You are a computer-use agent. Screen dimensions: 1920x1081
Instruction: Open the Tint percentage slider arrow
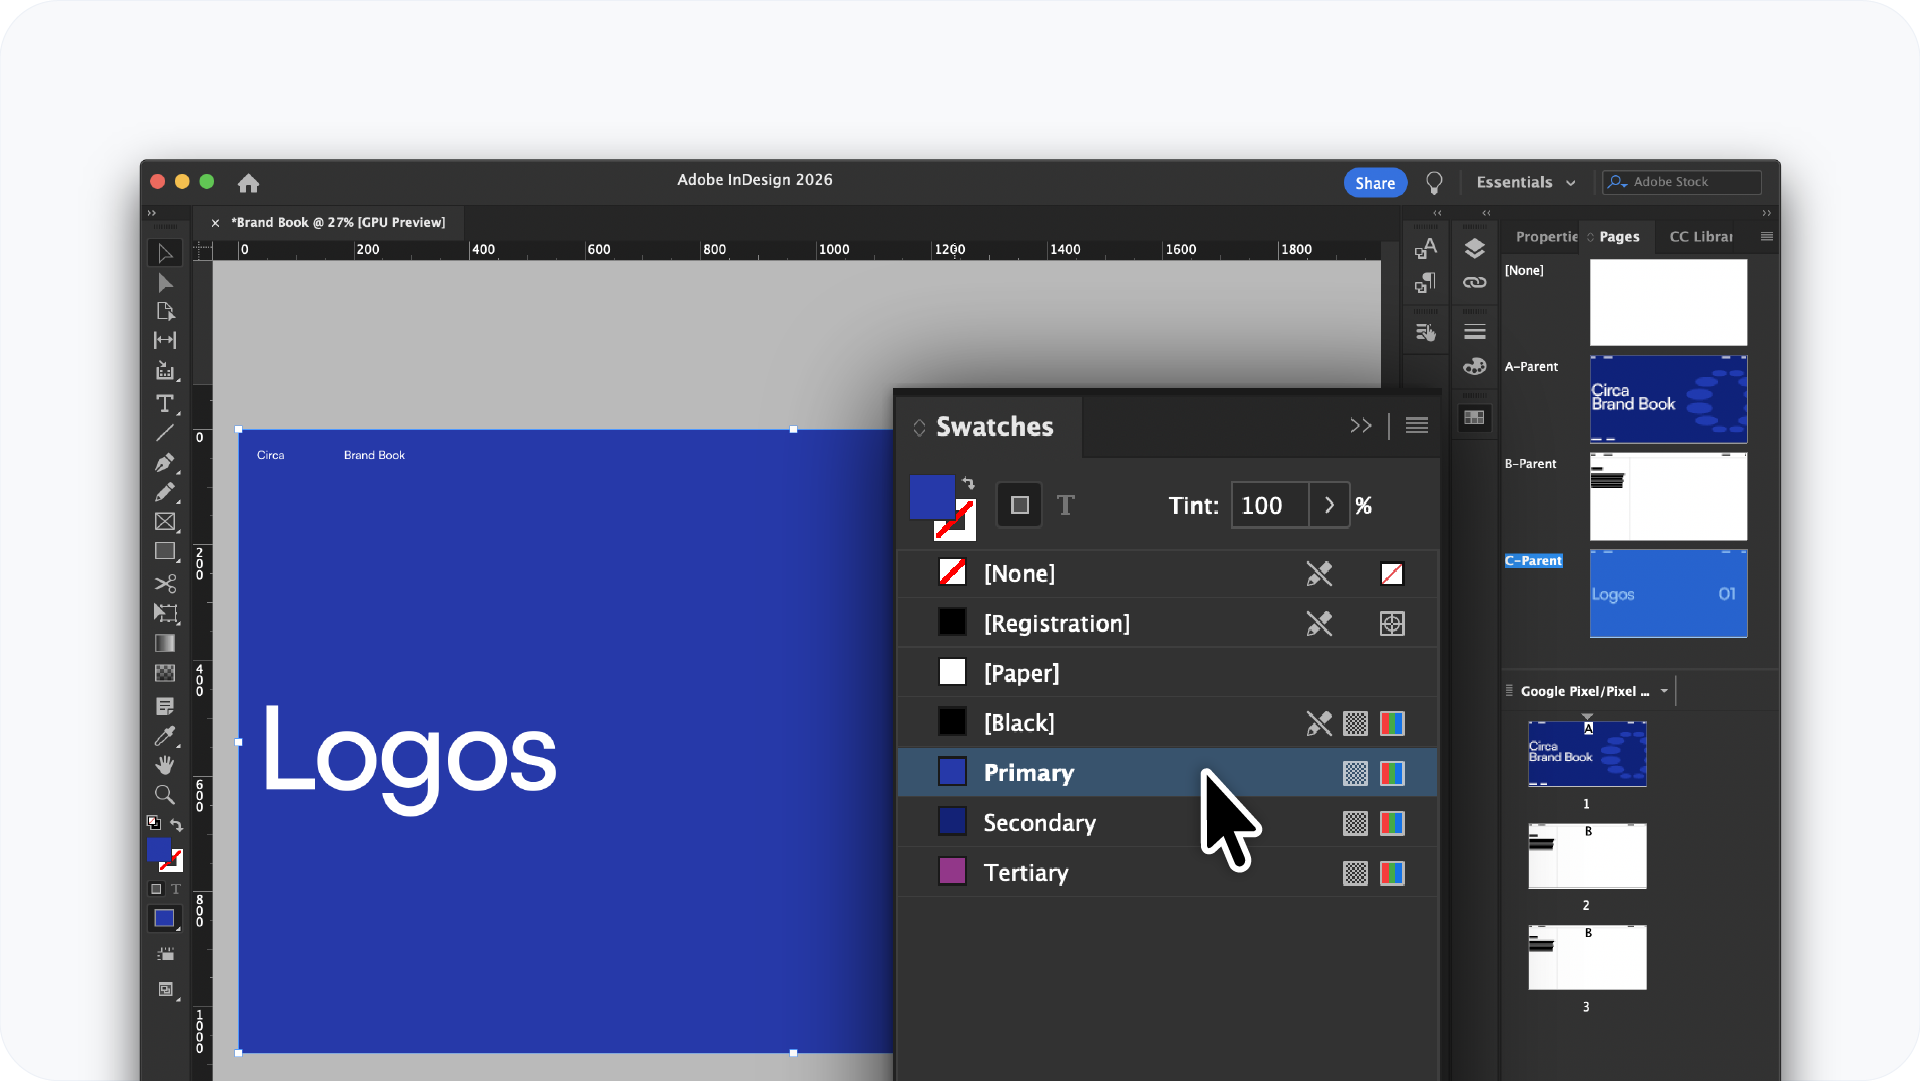tap(1329, 505)
